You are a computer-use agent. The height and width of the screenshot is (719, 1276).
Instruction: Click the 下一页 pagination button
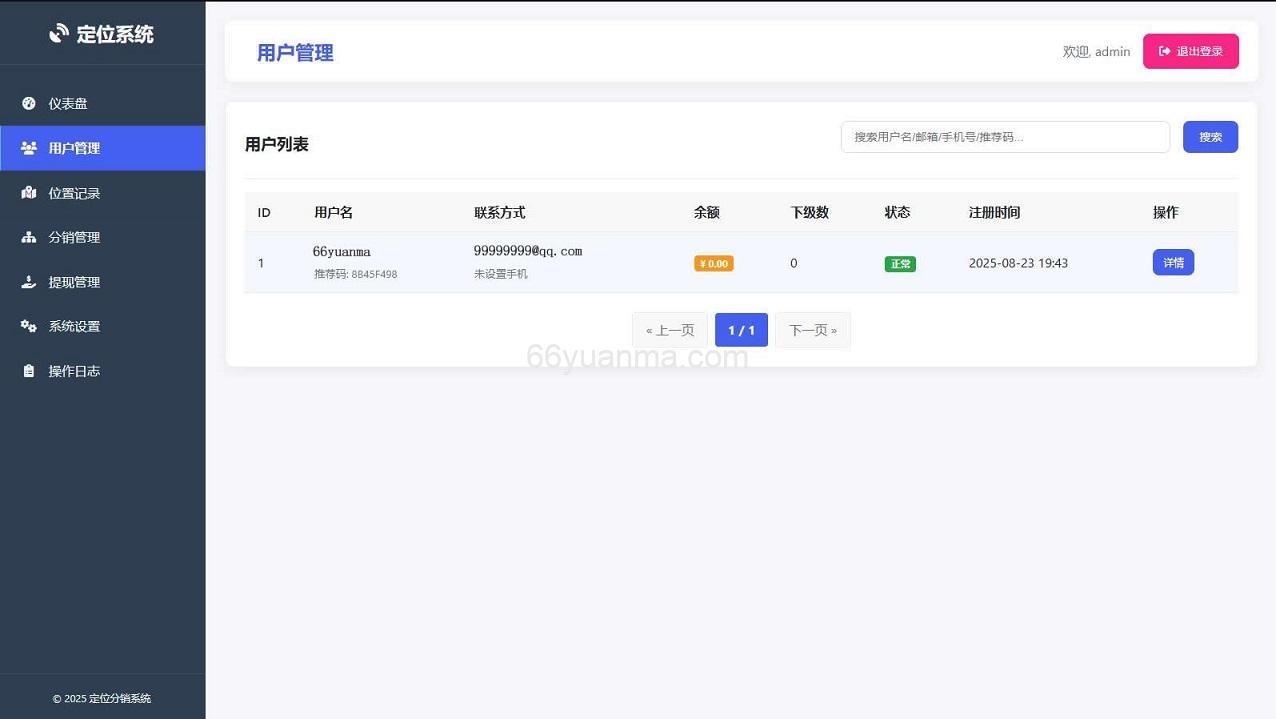pyautogui.click(x=812, y=329)
